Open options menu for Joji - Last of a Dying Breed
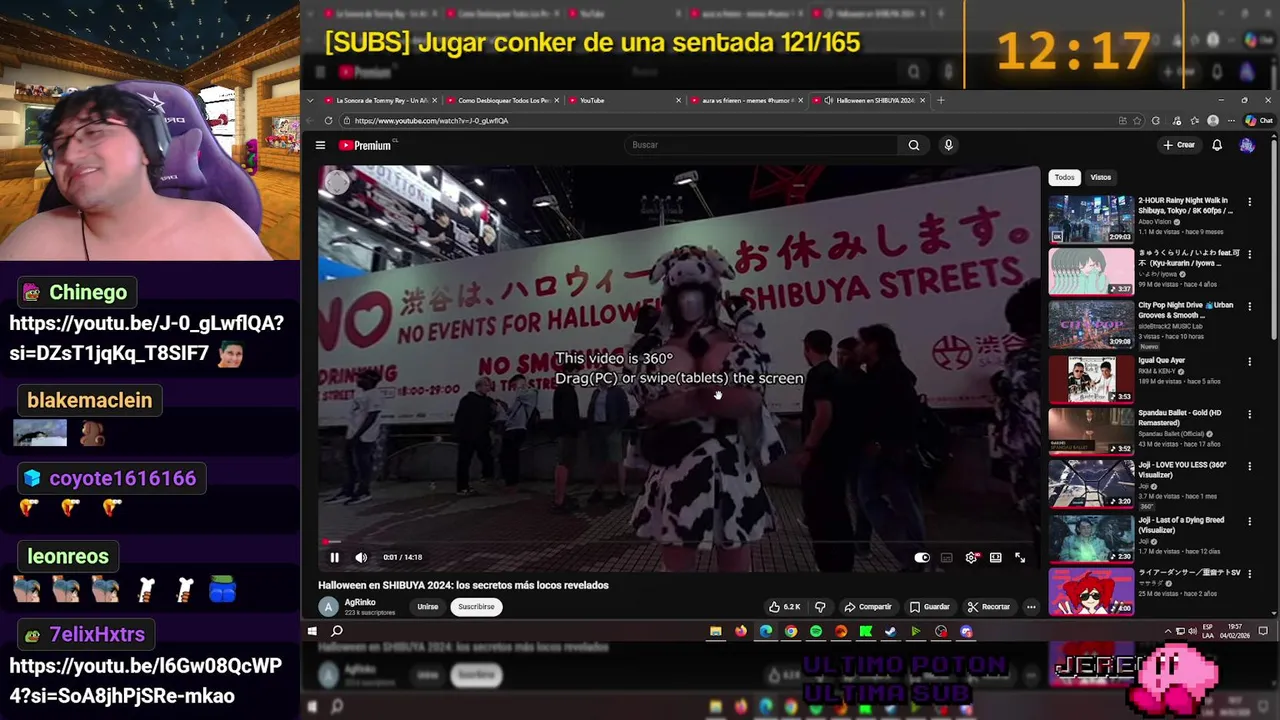This screenshot has width=1280, height=720. point(1249,521)
